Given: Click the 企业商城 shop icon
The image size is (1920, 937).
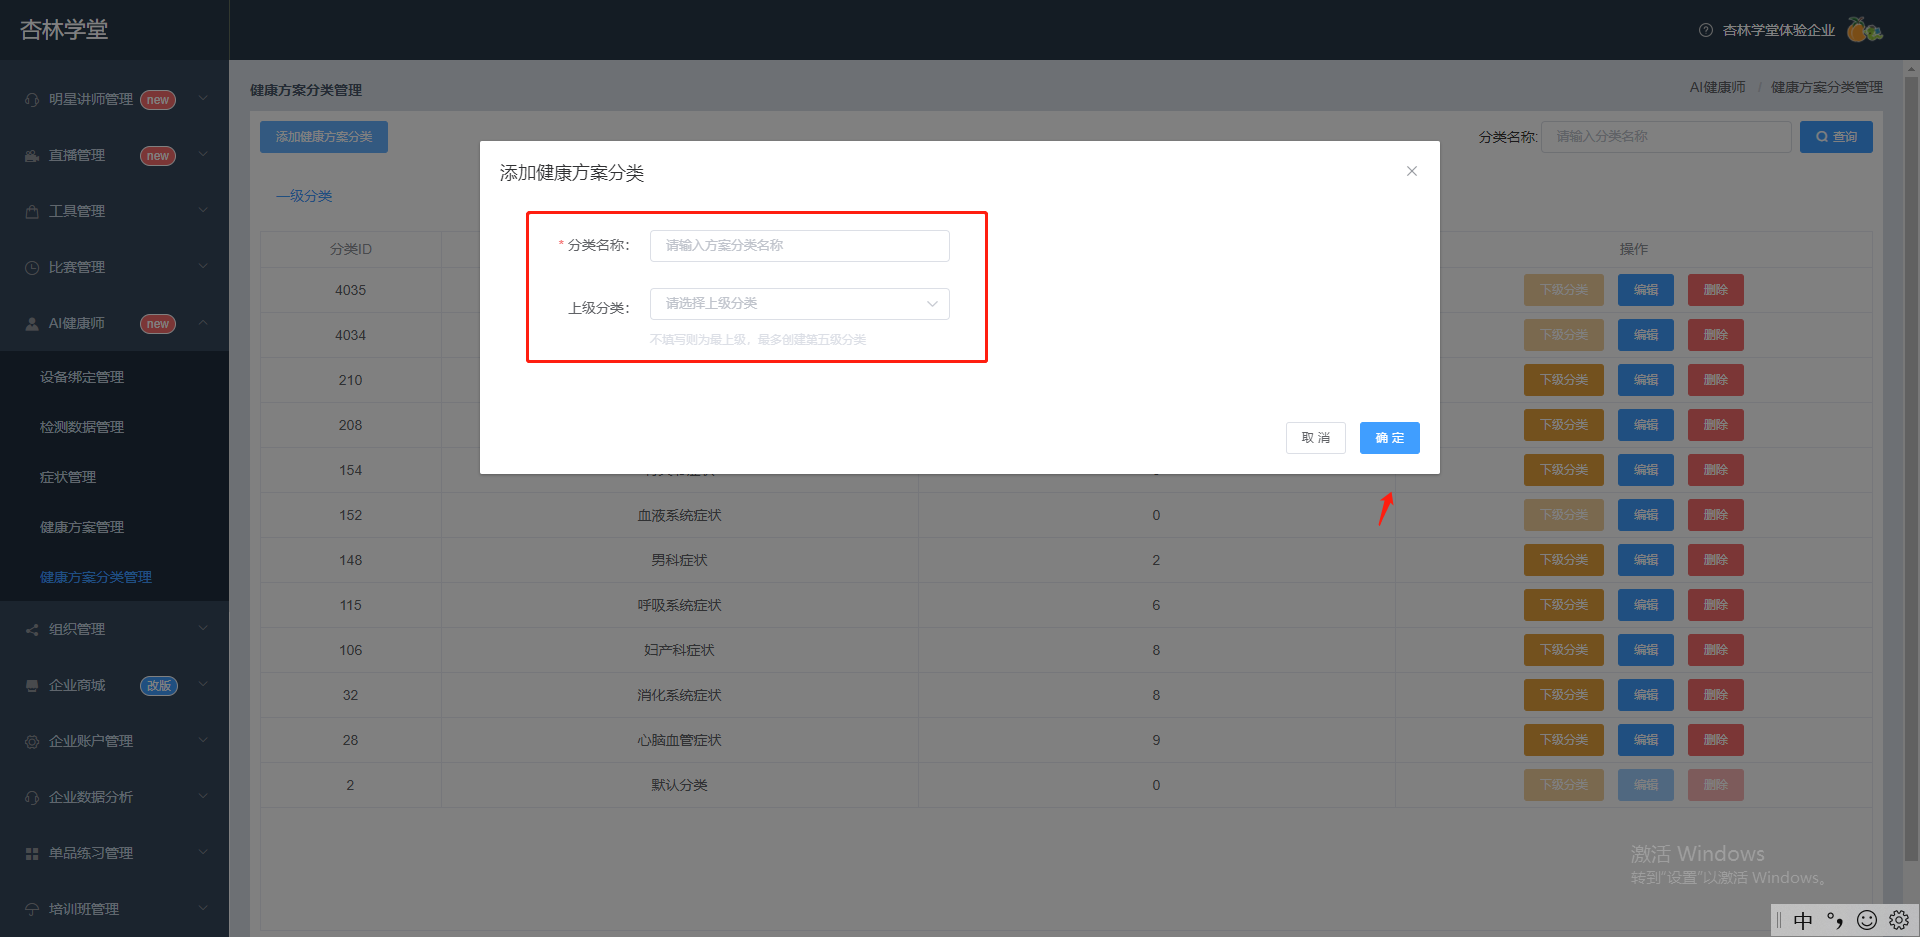Looking at the screenshot, I should pyautogui.click(x=32, y=686).
